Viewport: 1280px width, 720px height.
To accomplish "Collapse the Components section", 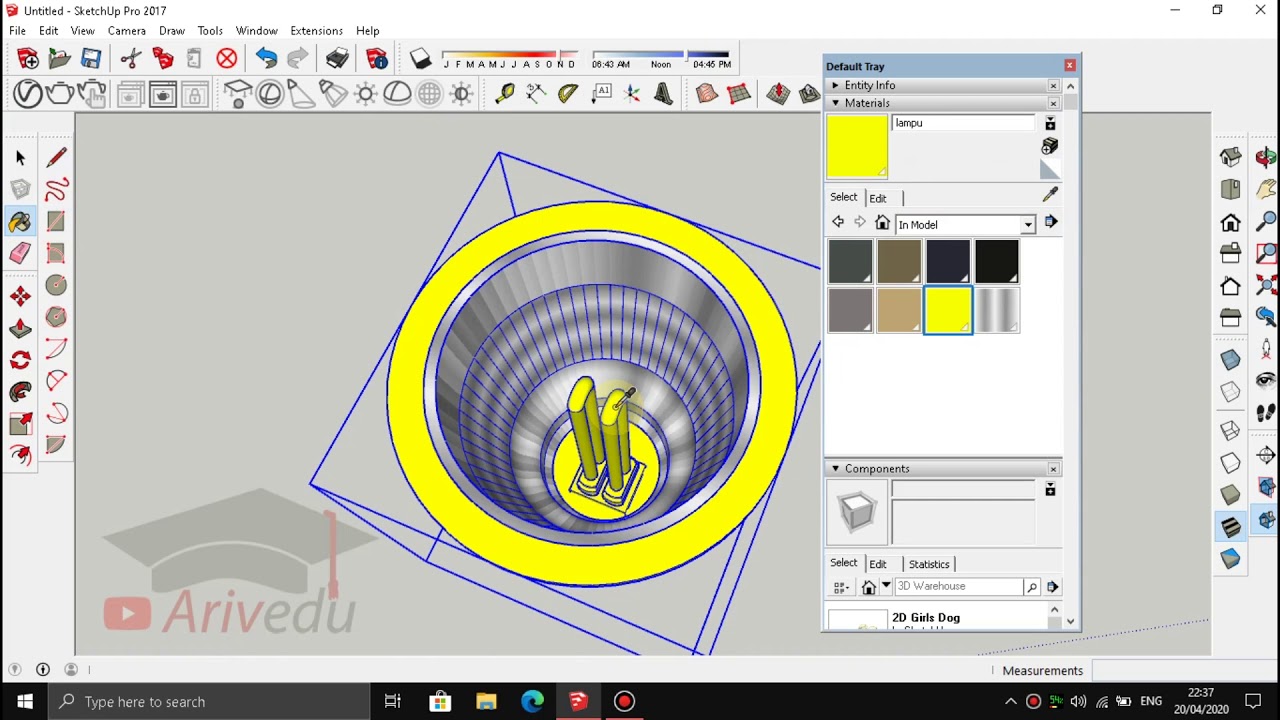I will pos(835,468).
